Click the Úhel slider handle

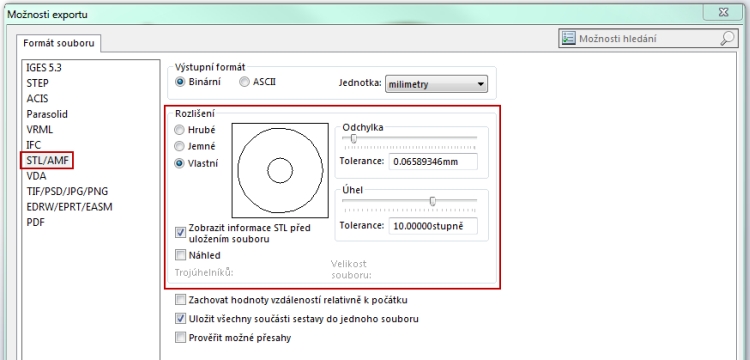click(433, 201)
